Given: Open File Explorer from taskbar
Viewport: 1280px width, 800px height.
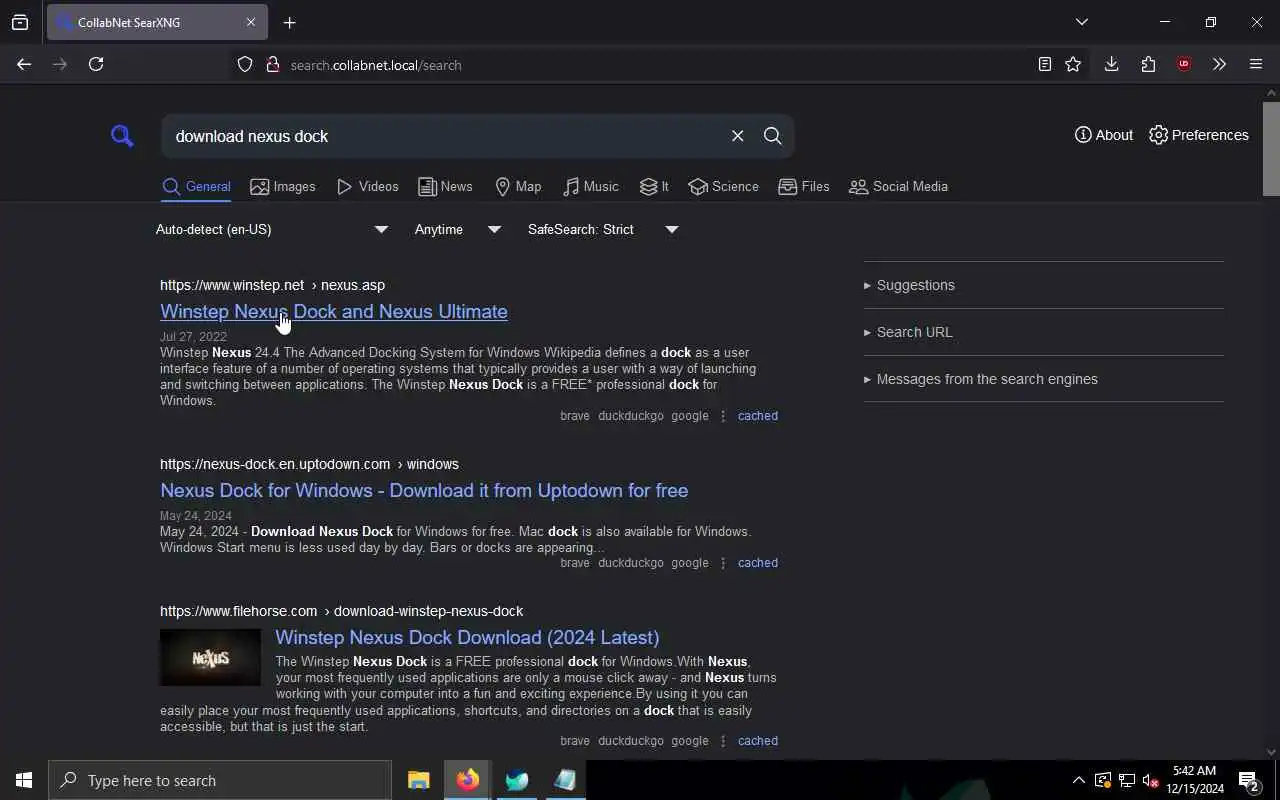Looking at the screenshot, I should click(418, 780).
